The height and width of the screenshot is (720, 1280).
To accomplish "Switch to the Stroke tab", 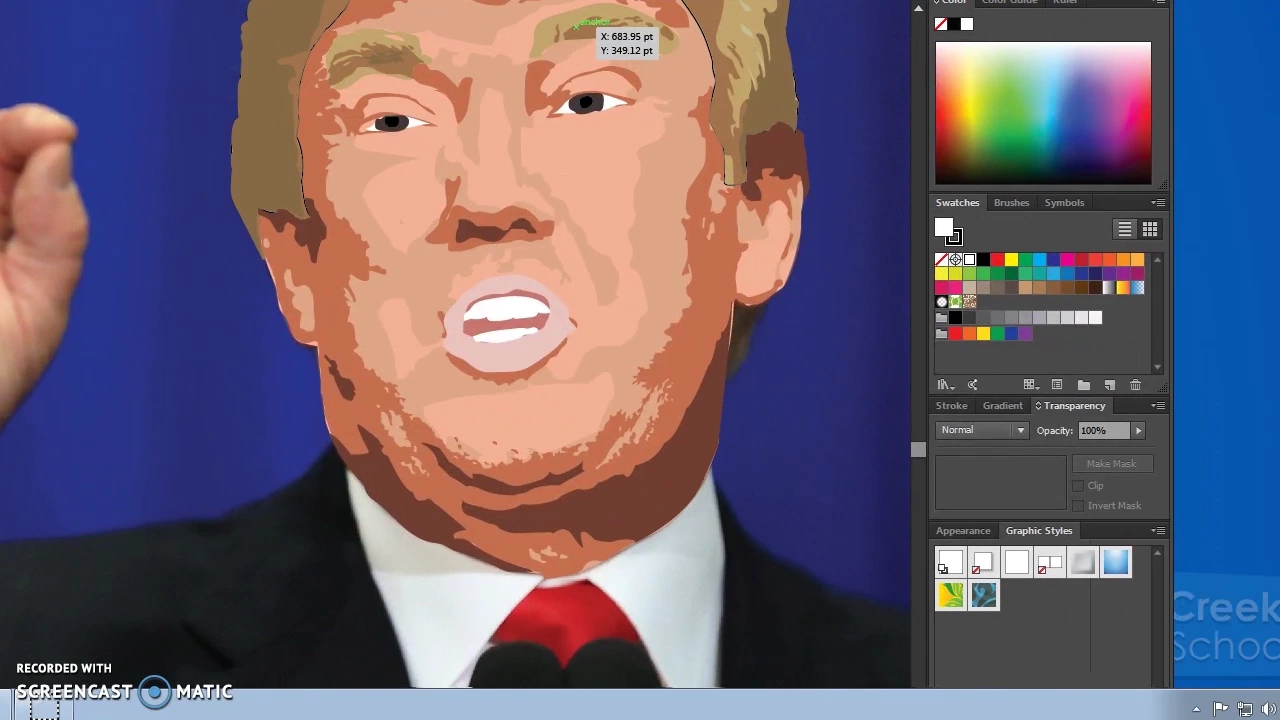I will pos(951,406).
